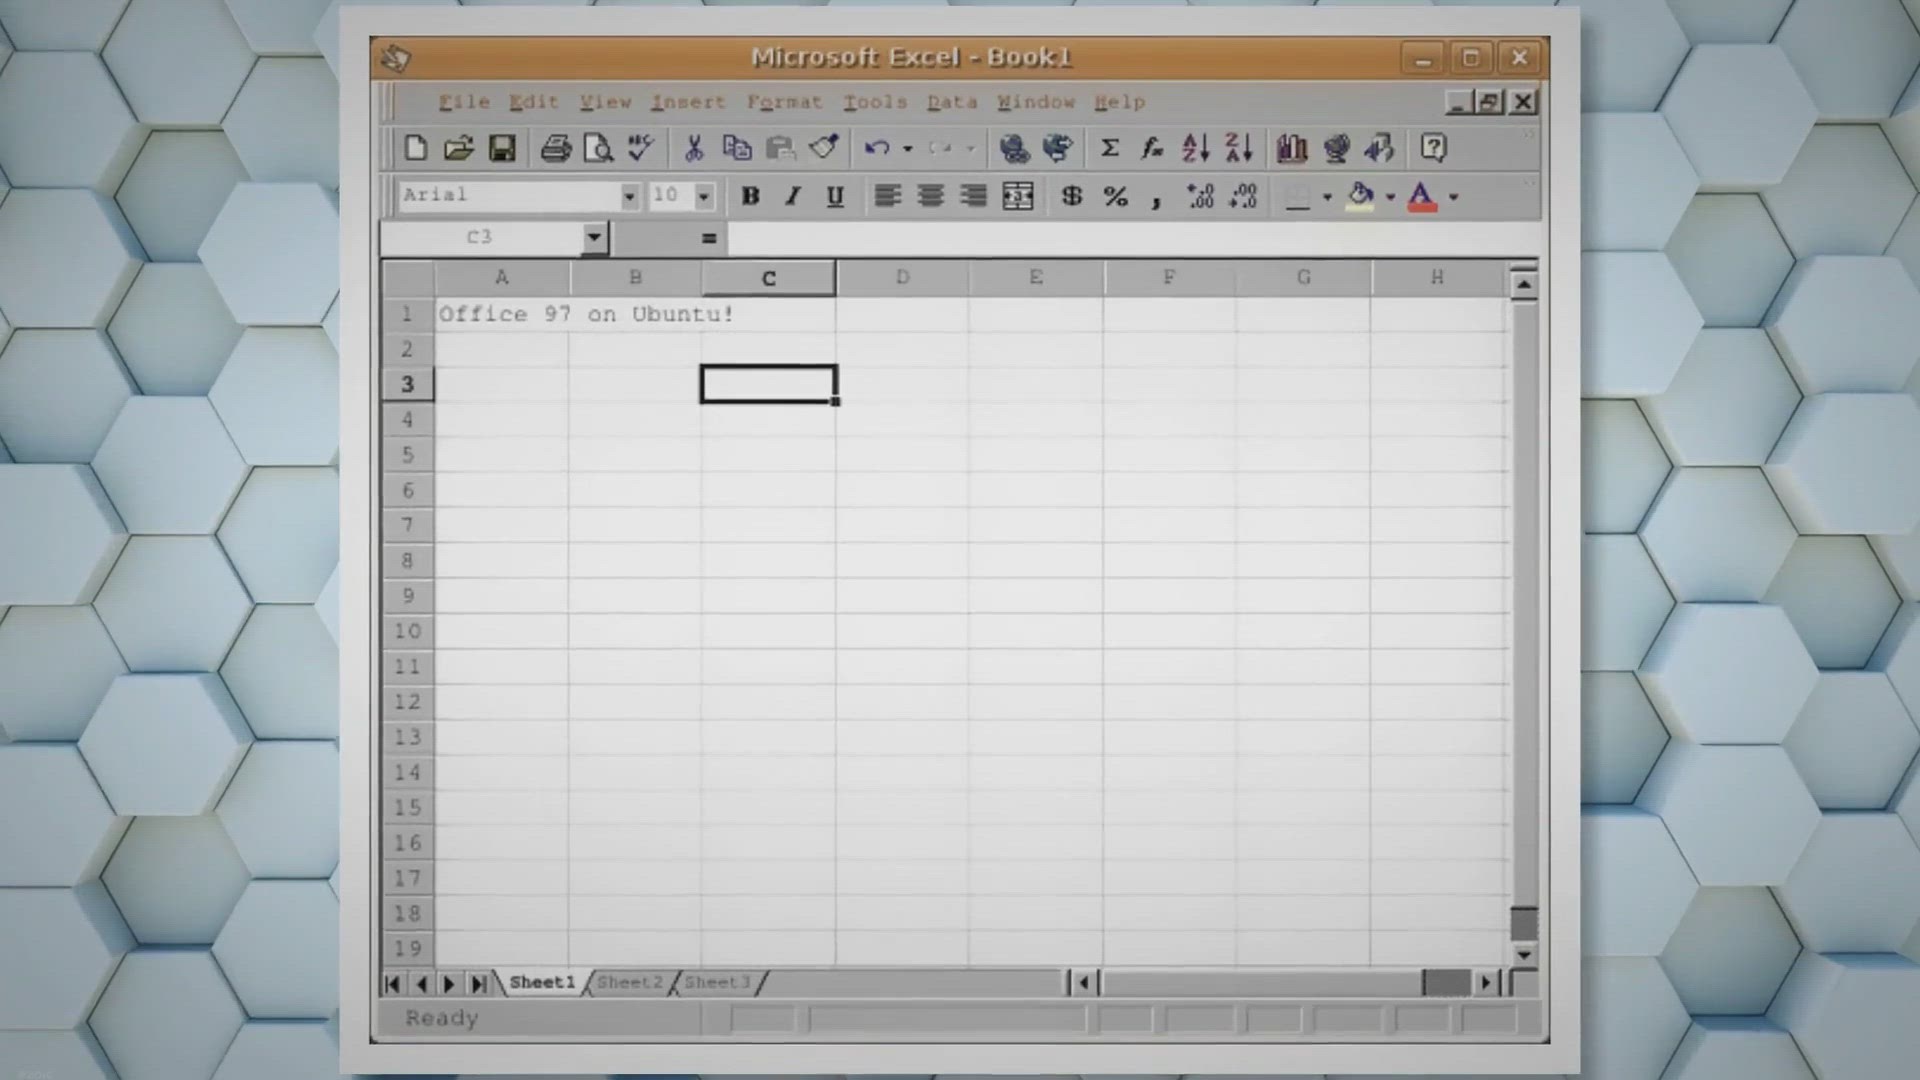
Task: Open the Edit menu
Action: pyautogui.click(x=533, y=102)
